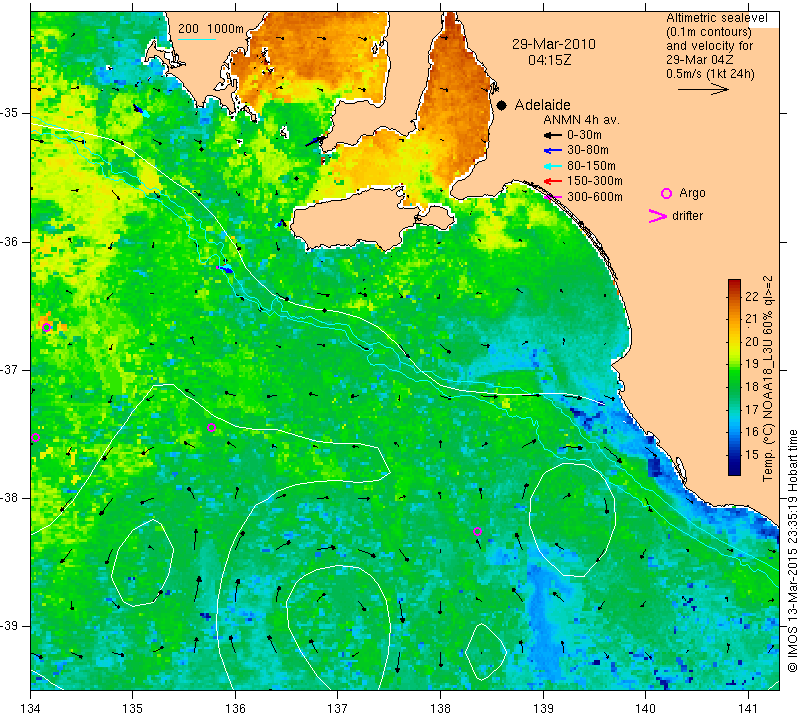Viewport: 800px width, 720px height.
Task: Click the longitude axis label '139'
Action: (x=543, y=709)
